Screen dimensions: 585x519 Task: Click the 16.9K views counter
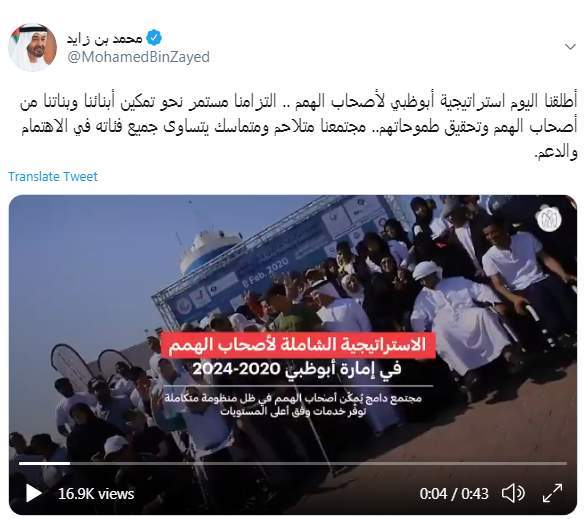tap(96, 494)
